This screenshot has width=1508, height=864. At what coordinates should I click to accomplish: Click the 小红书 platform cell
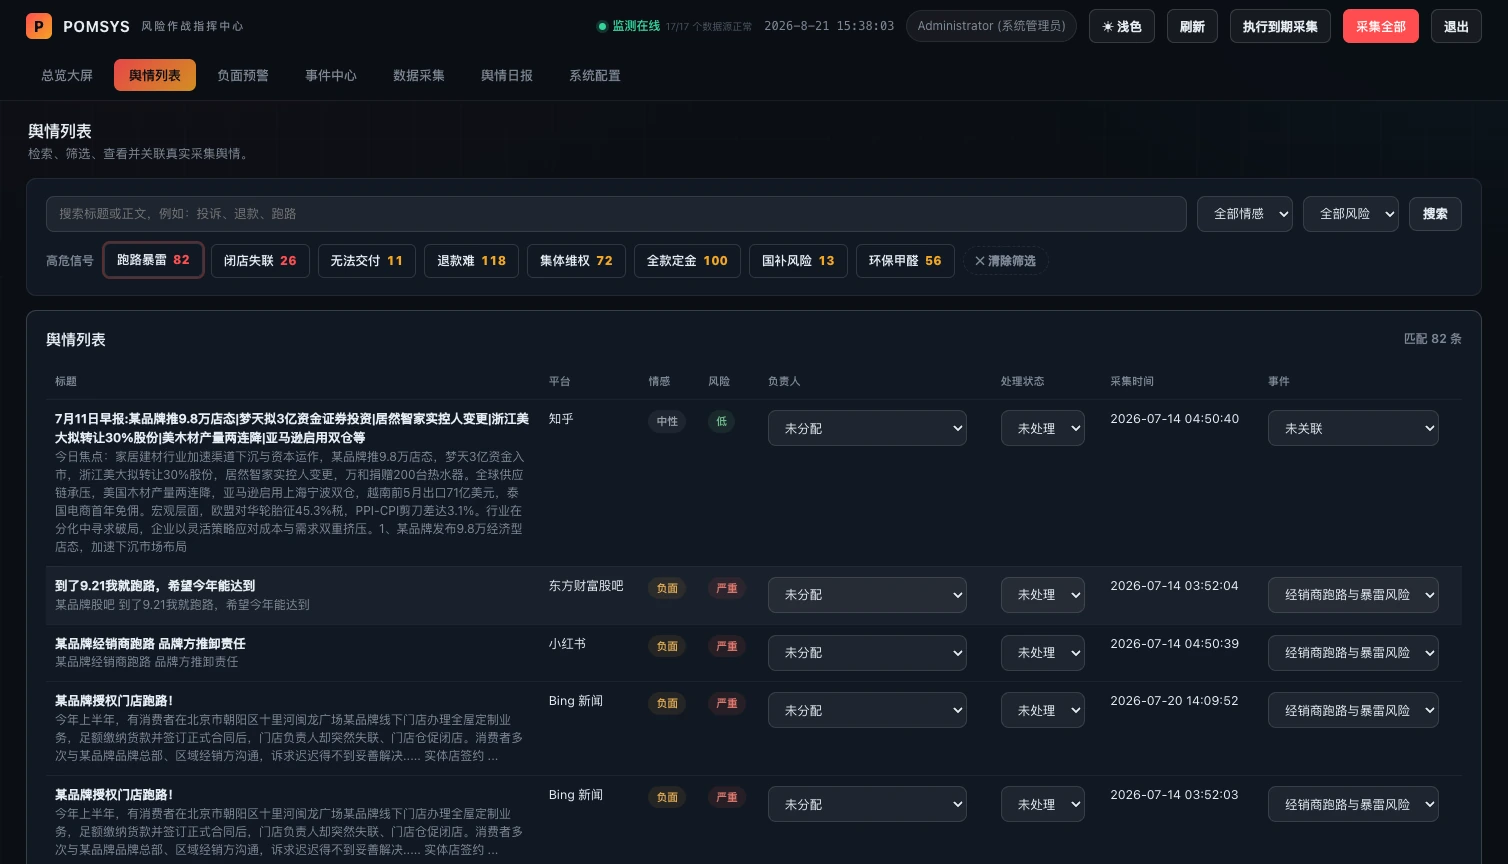[567, 644]
